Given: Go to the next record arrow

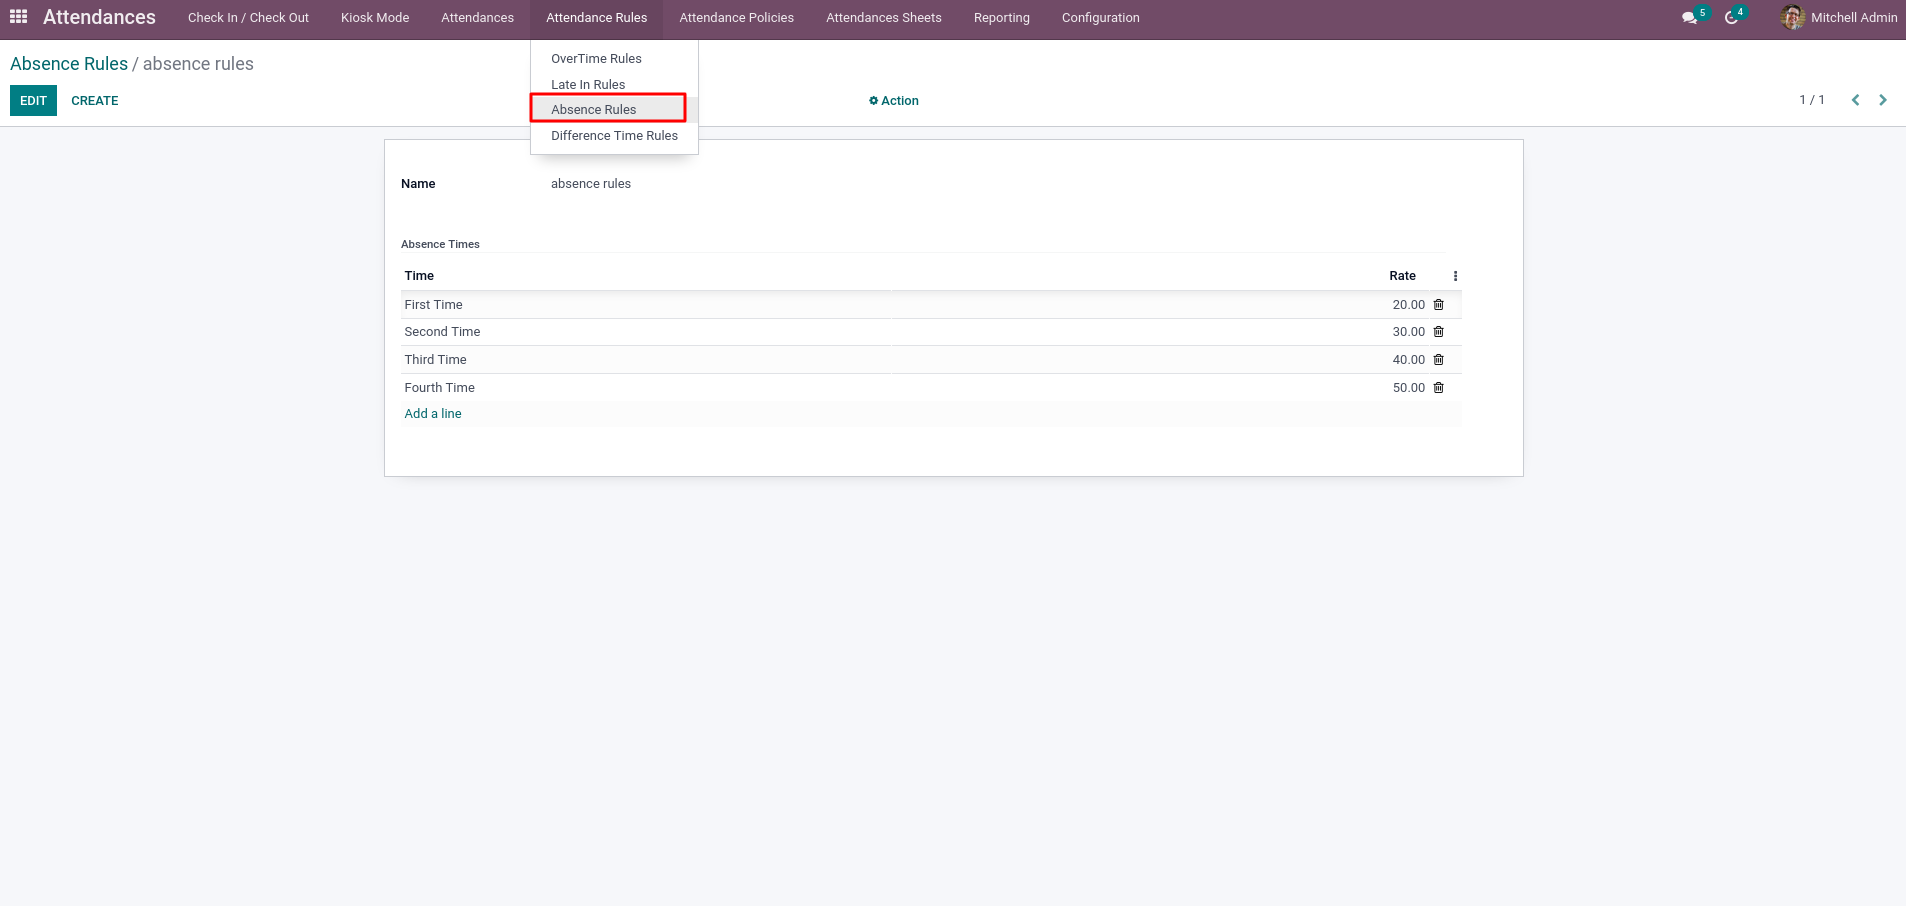Looking at the screenshot, I should point(1882,100).
